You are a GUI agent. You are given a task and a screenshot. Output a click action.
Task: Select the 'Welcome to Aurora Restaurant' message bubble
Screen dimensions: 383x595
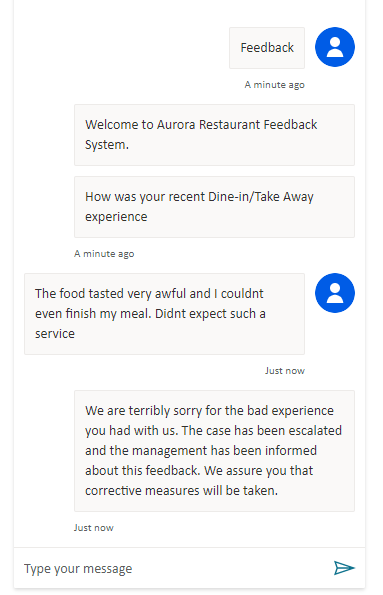[x=214, y=135]
